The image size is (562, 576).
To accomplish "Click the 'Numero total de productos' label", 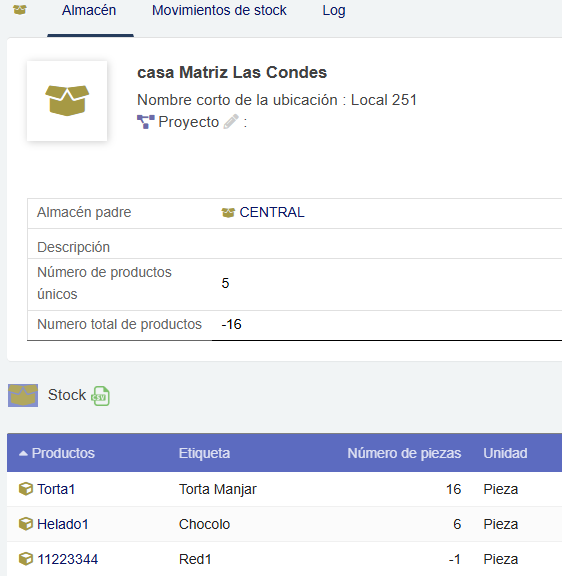I will pos(119,324).
